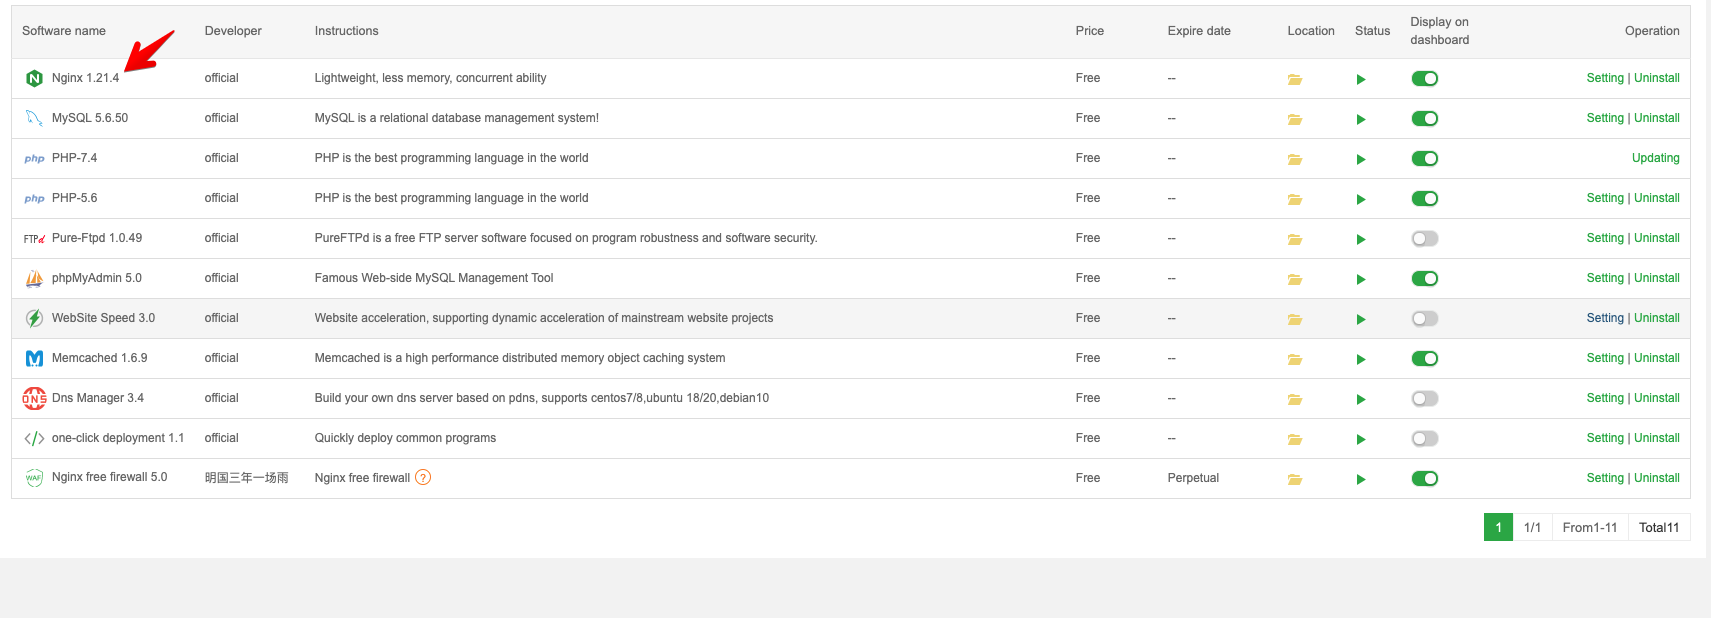Uninstall WebSite Speed 3.0
The width and height of the screenshot is (1711, 618).
coord(1656,318)
